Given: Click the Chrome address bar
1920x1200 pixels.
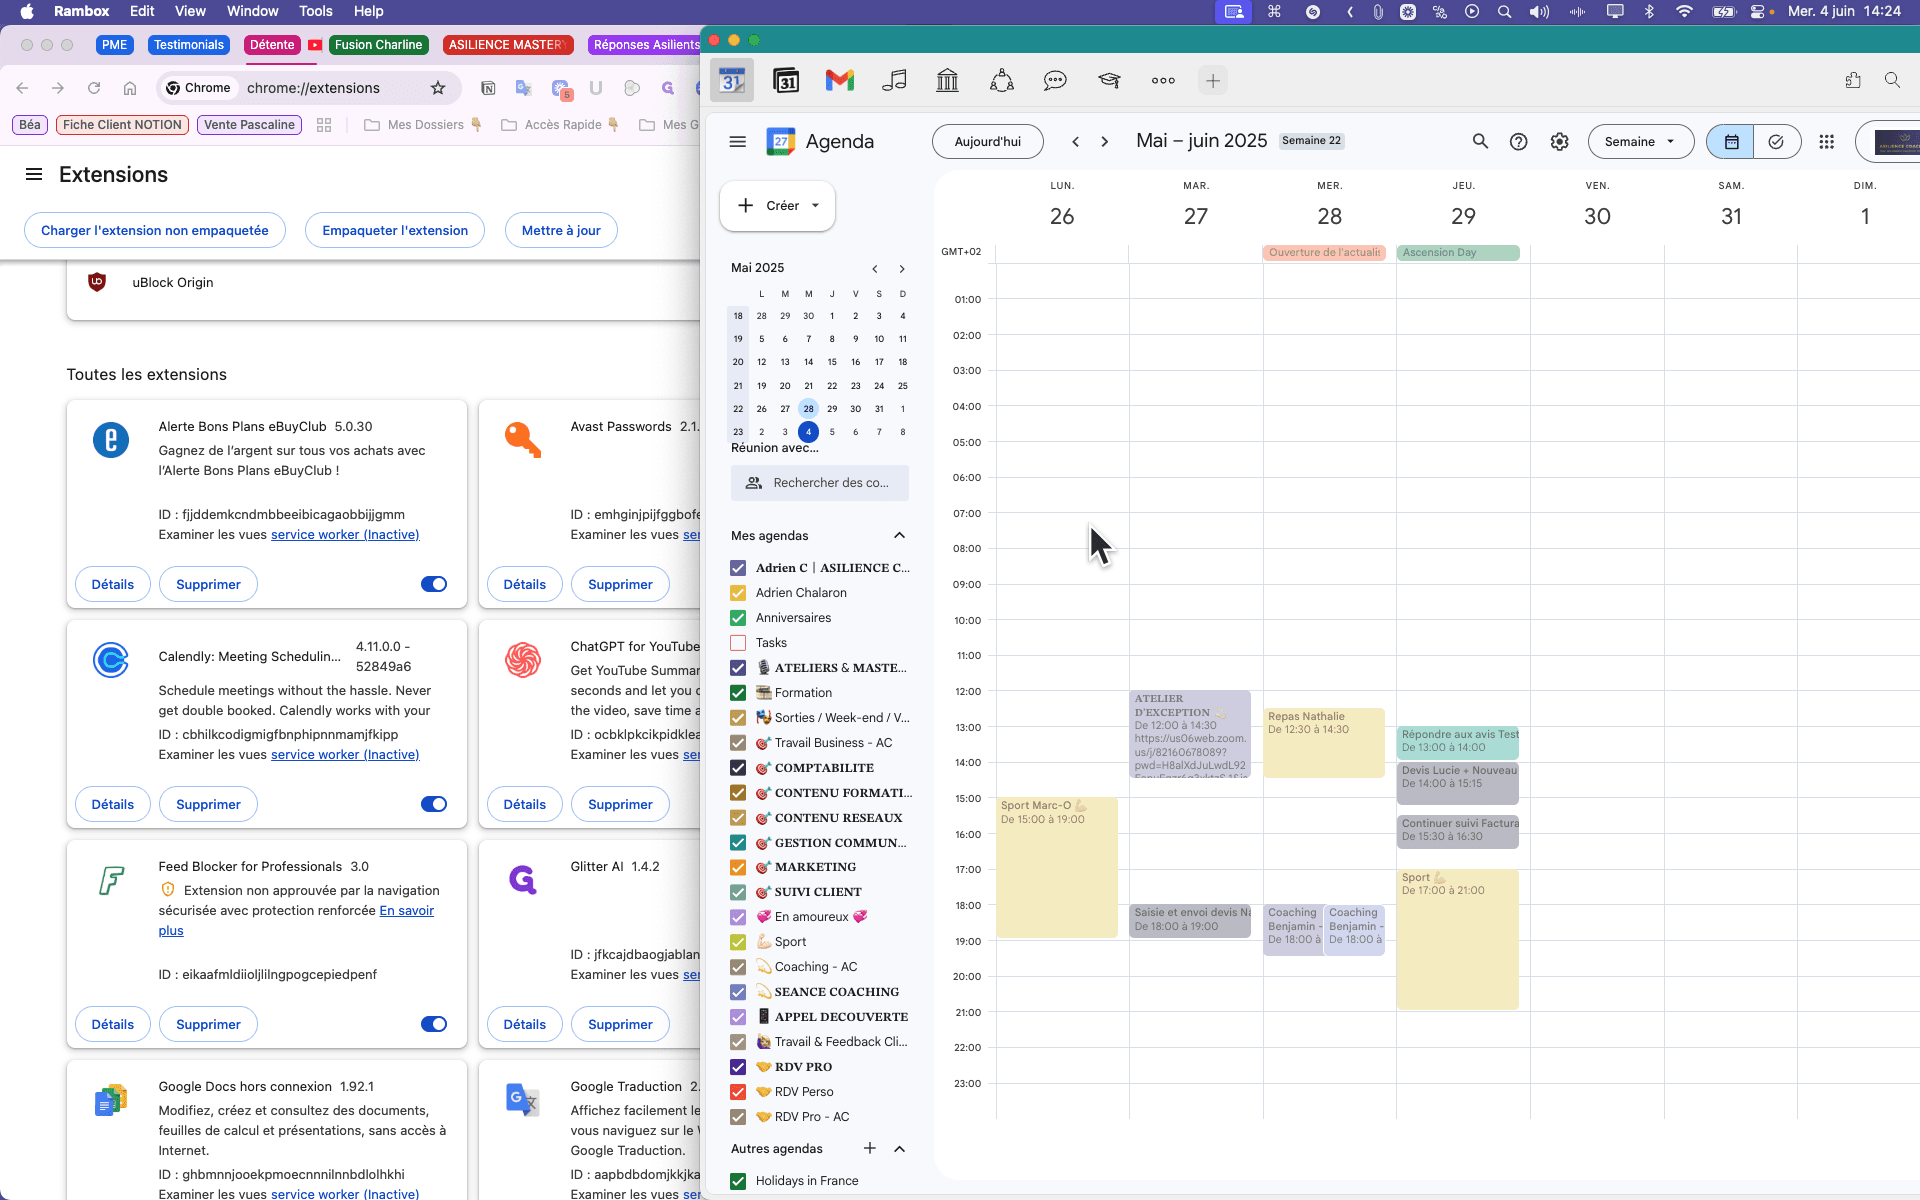Looking at the screenshot, I should [x=313, y=88].
